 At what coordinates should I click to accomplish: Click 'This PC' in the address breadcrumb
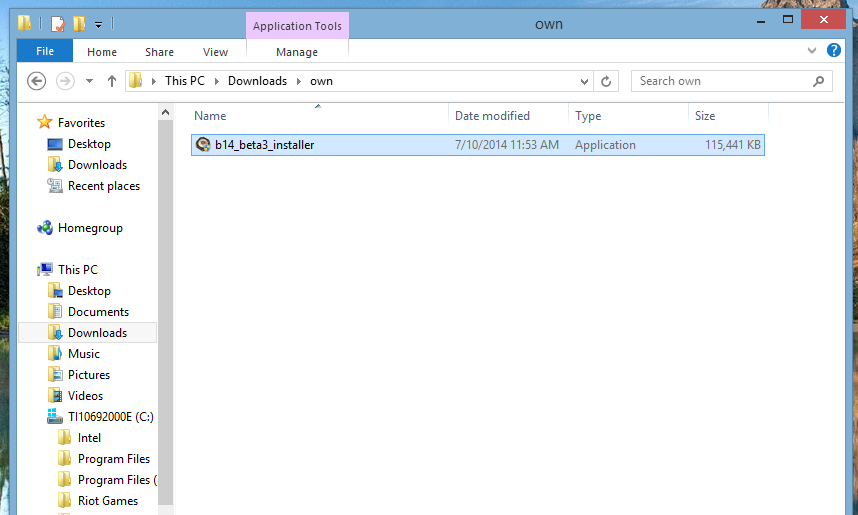(x=185, y=81)
